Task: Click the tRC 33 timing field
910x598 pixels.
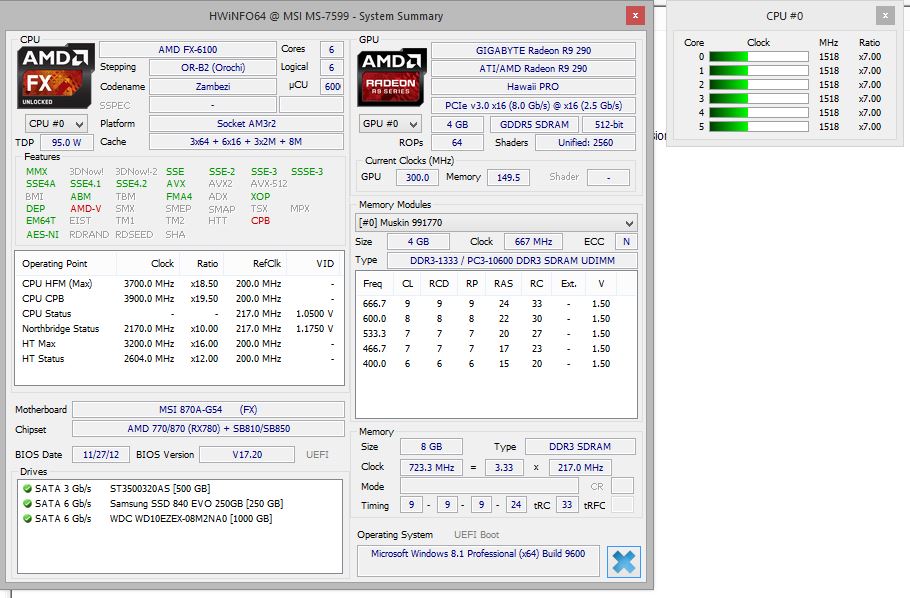Action: (567, 505)
